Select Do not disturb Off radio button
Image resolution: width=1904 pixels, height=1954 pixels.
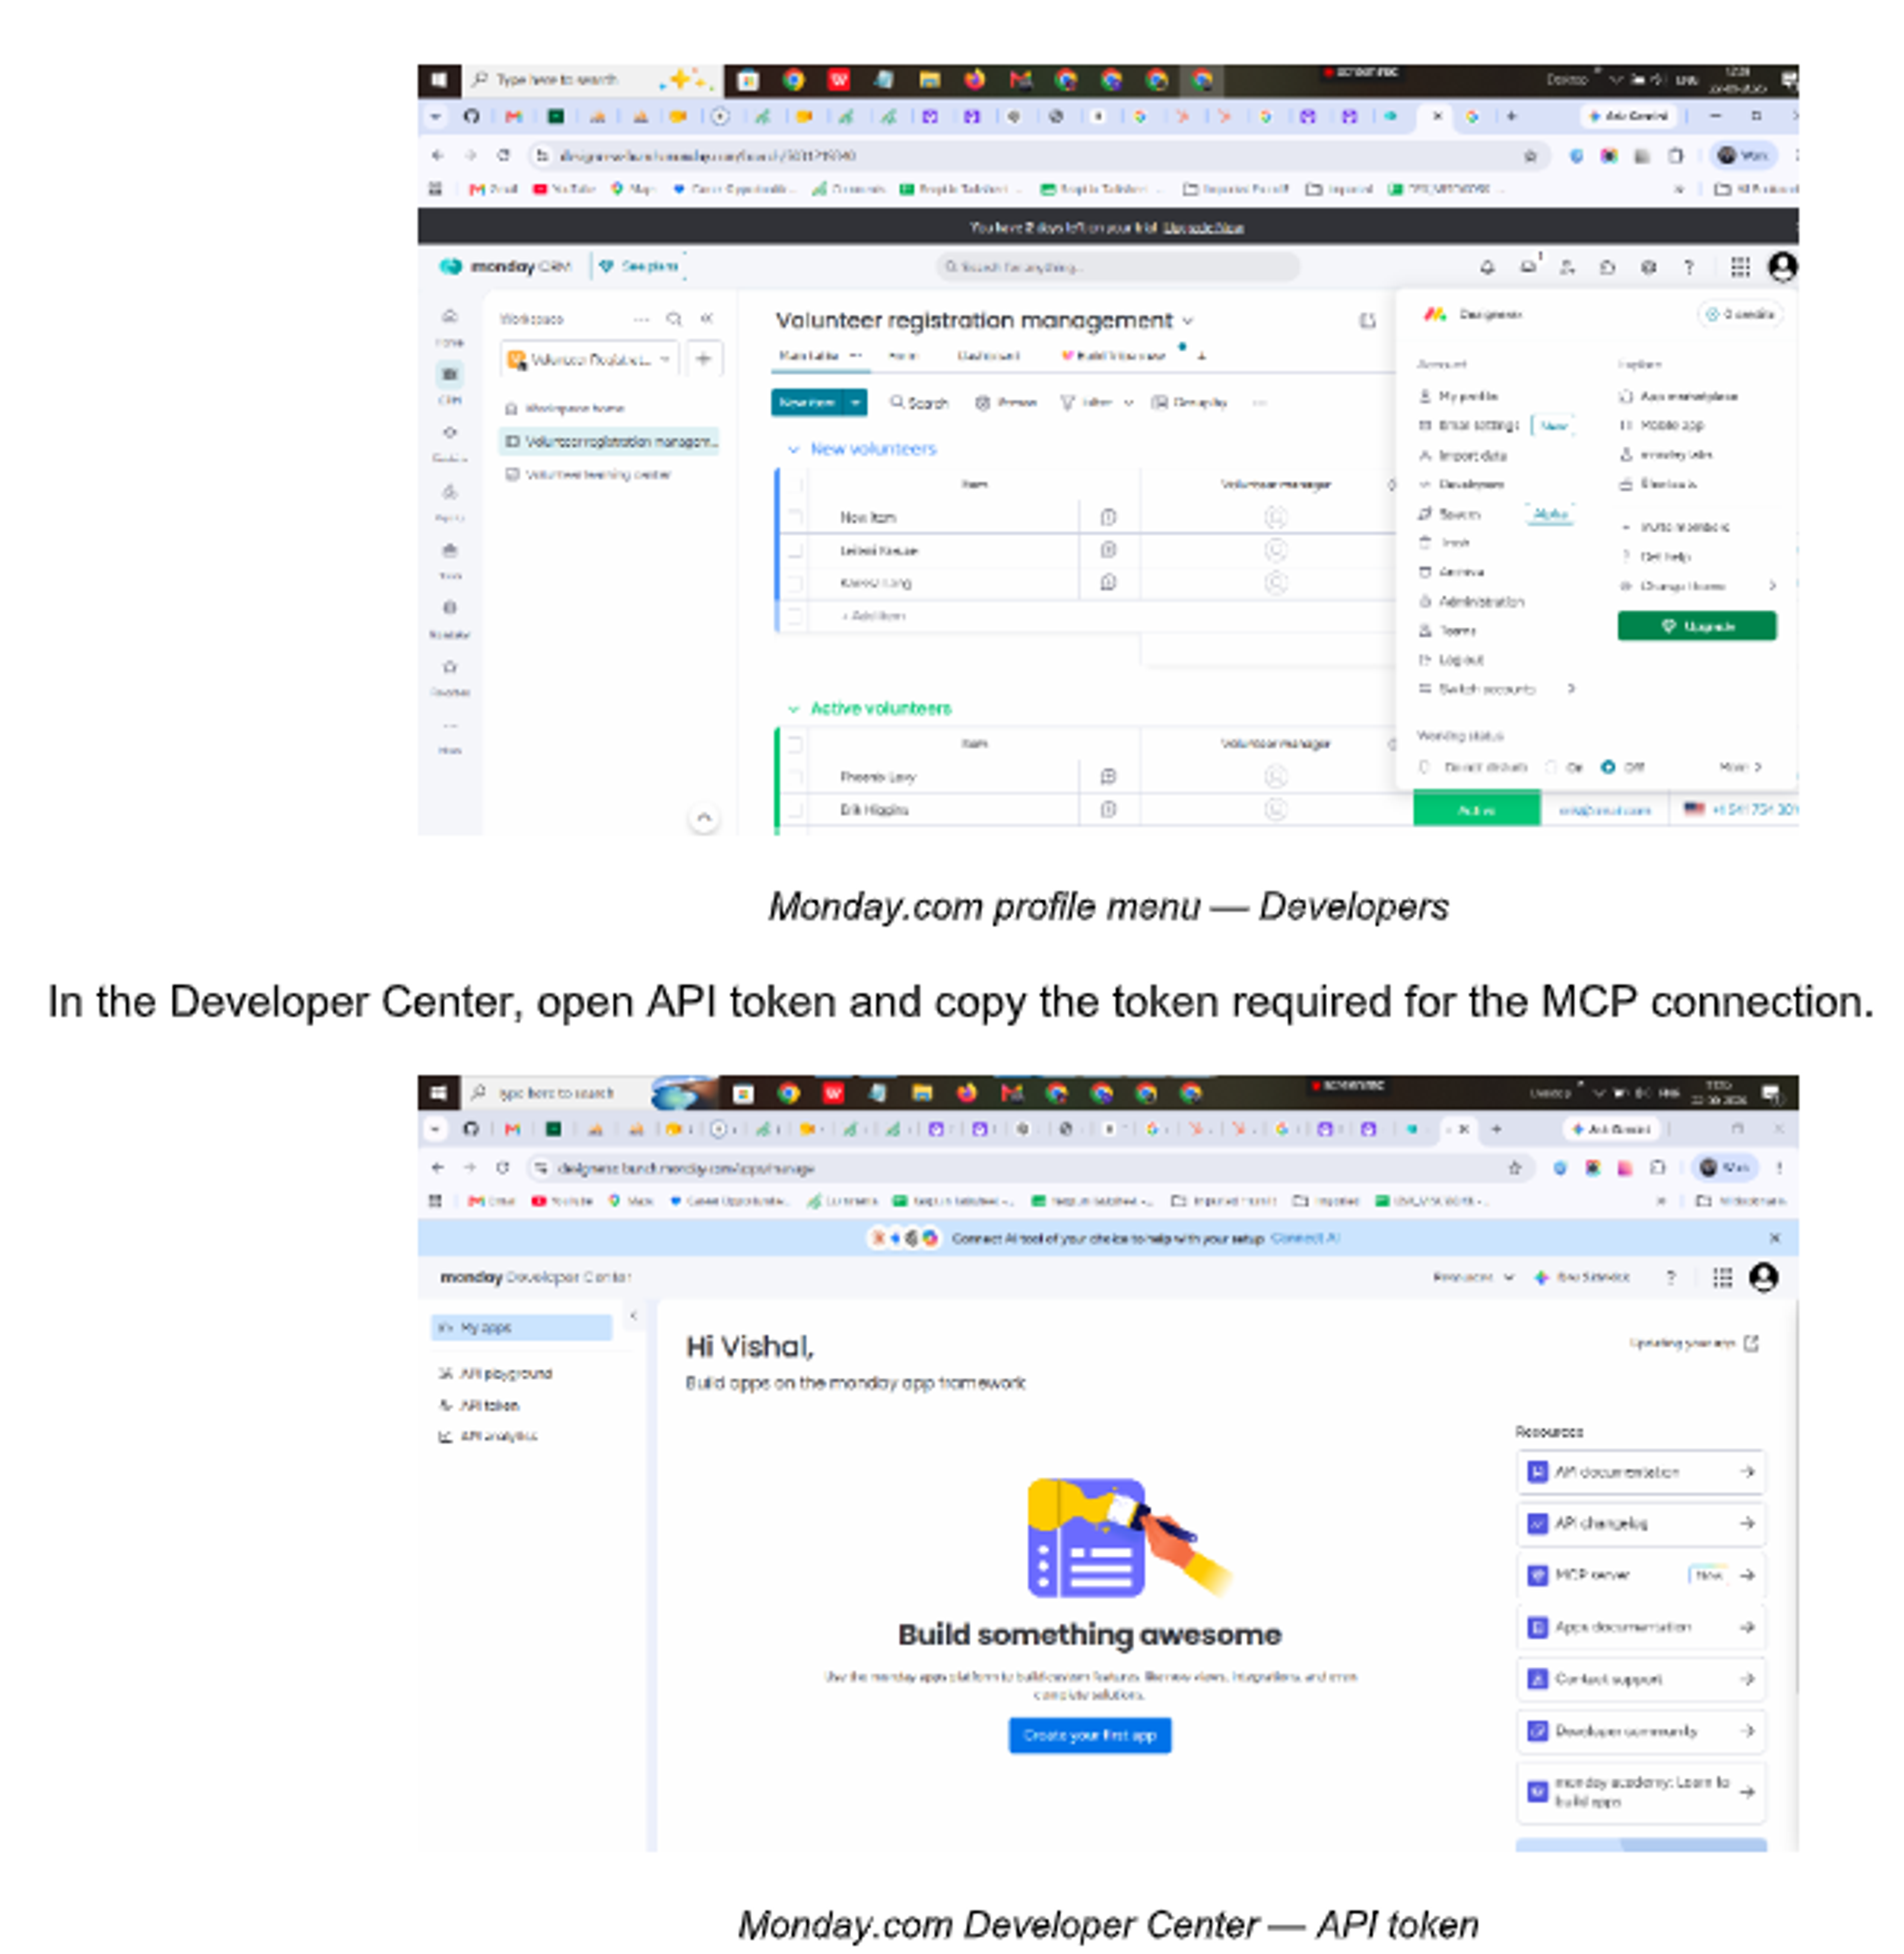1608,767
